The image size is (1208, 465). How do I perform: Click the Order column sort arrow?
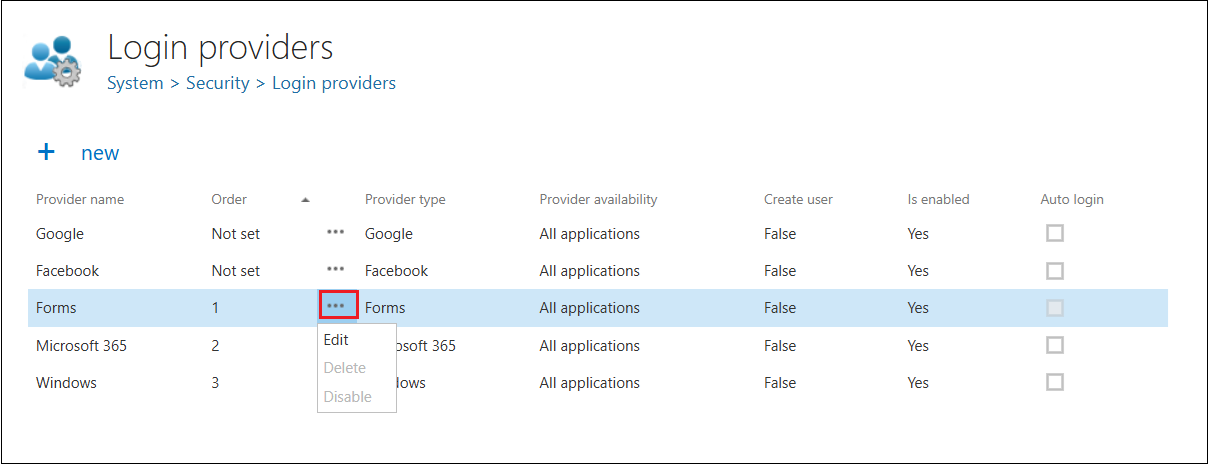click(305, 200)
